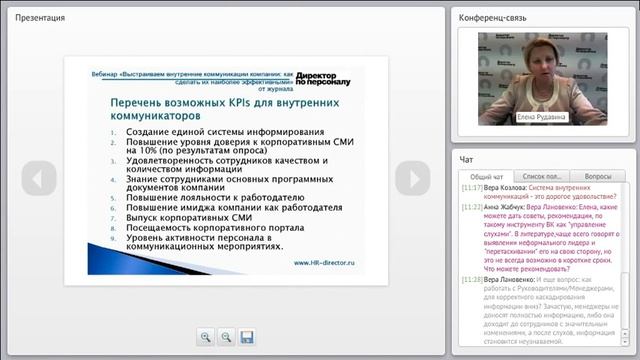Advance to next slide arrow
Image resolution: width=640 pixels, height=360 pixels.
413,178
